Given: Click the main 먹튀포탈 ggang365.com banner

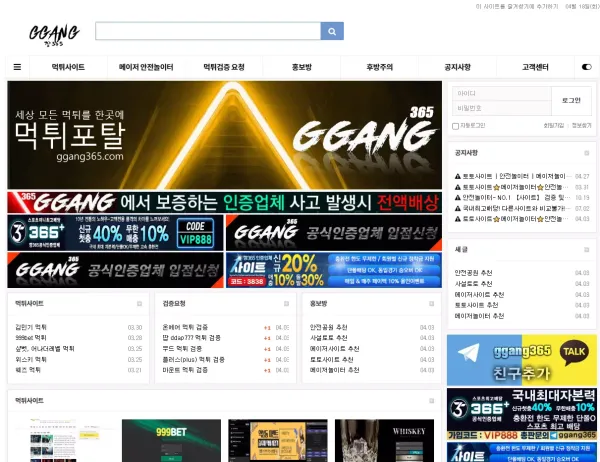Looking at the screenshot, I should [225, 135].
